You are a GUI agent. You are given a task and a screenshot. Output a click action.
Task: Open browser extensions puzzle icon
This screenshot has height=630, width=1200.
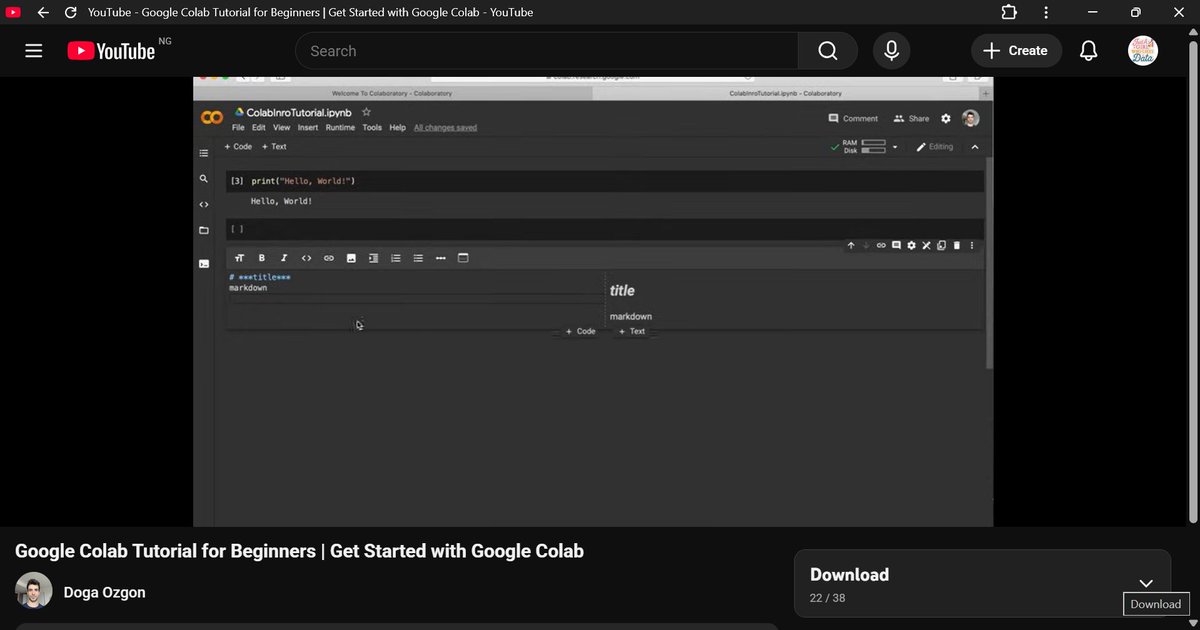1008,13
